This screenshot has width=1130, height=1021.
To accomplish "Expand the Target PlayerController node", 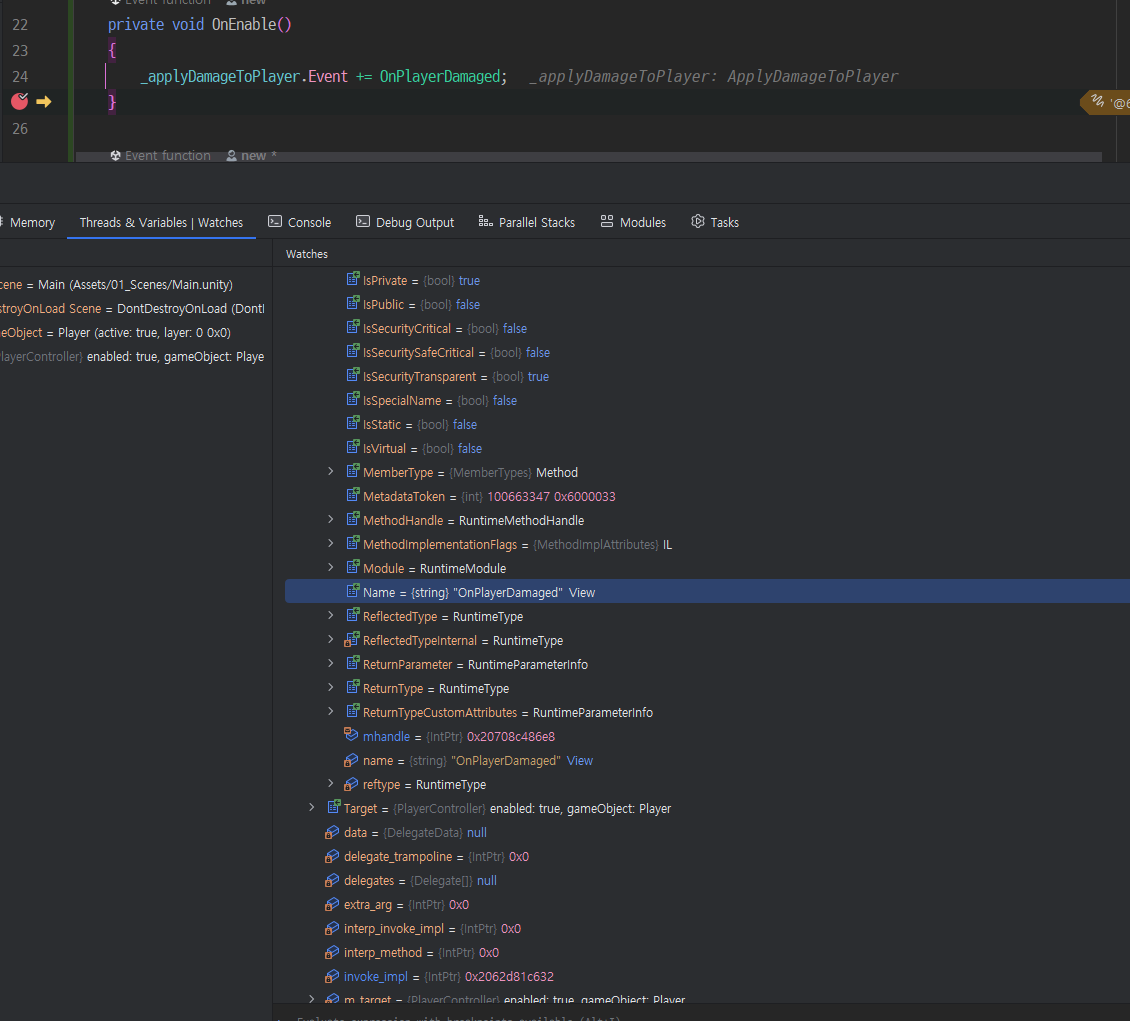I will pyautogui.click(x=311, y=808).
